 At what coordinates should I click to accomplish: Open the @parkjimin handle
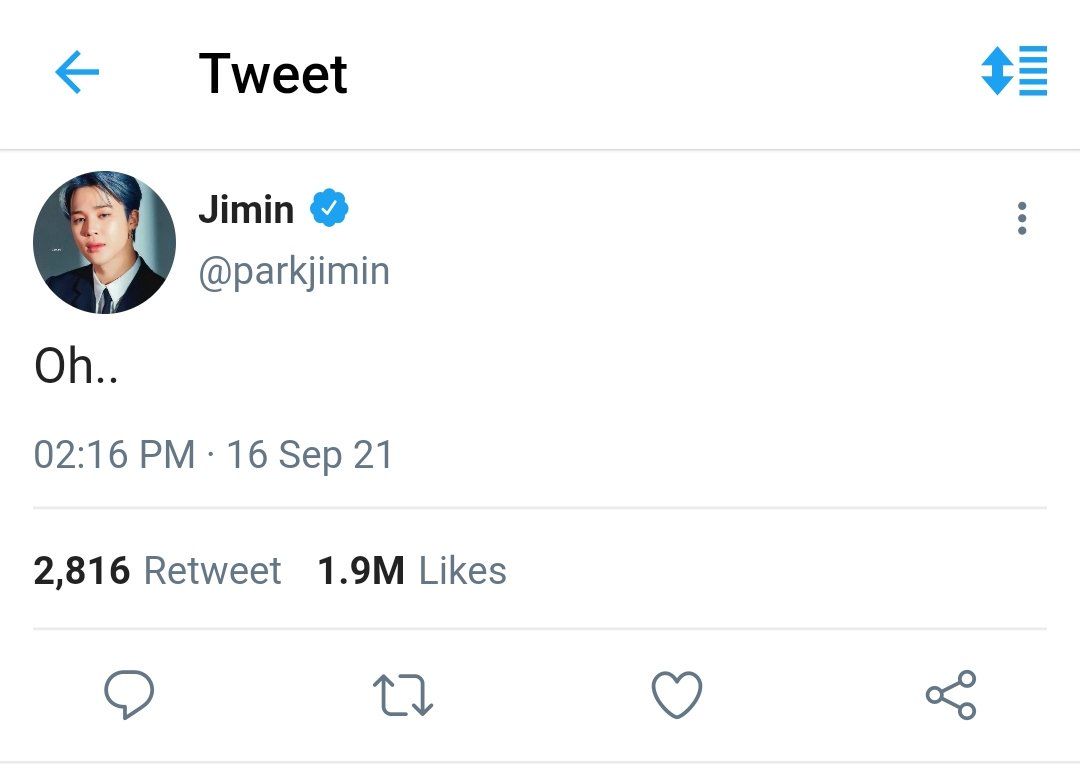[294, 271]
